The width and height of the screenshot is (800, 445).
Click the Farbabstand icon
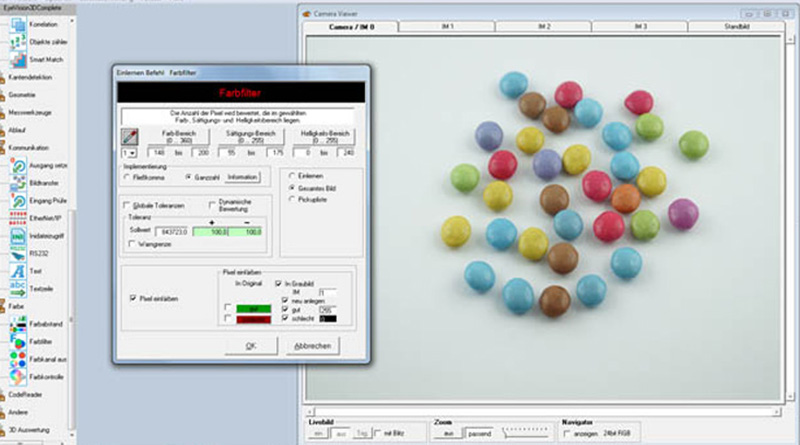(x=18, y=324)
